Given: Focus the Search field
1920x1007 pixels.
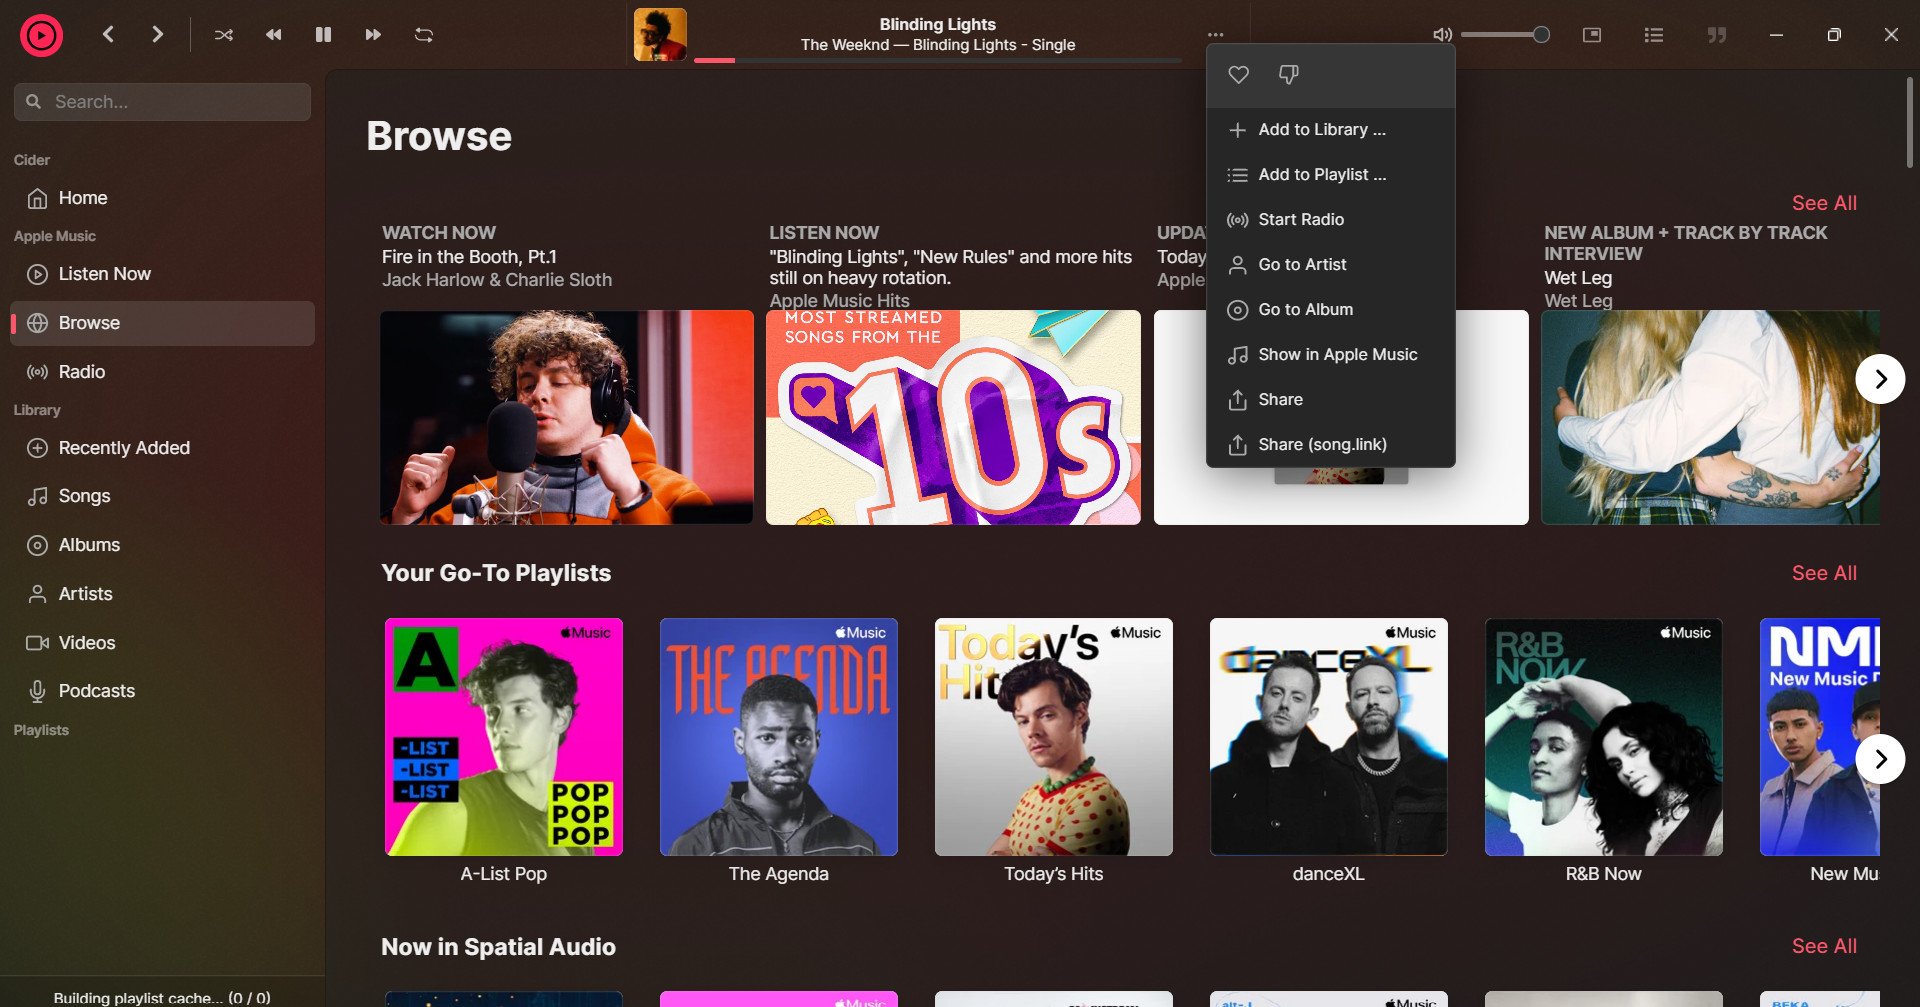Looking at the screenshot, I should 162,102.
